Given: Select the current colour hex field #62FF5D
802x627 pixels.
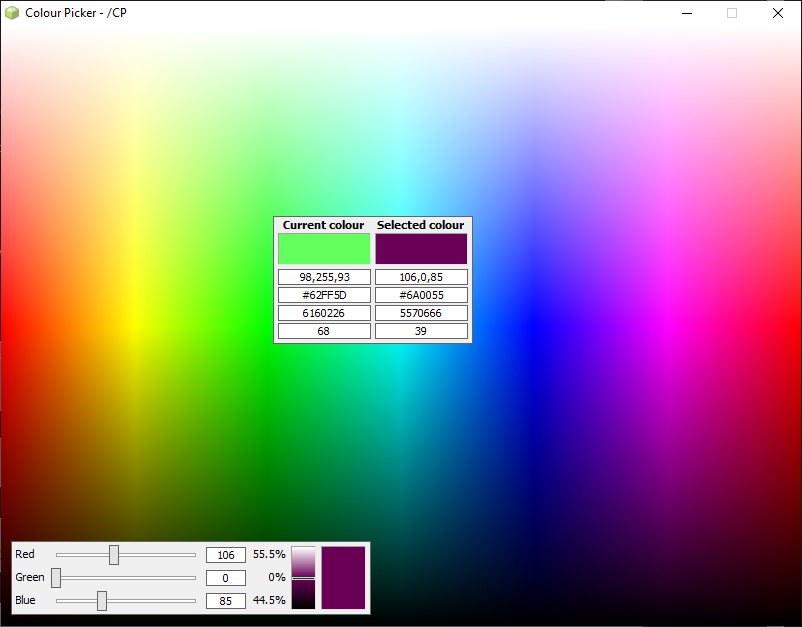Looking at the screenshot, I should point(324,295).
